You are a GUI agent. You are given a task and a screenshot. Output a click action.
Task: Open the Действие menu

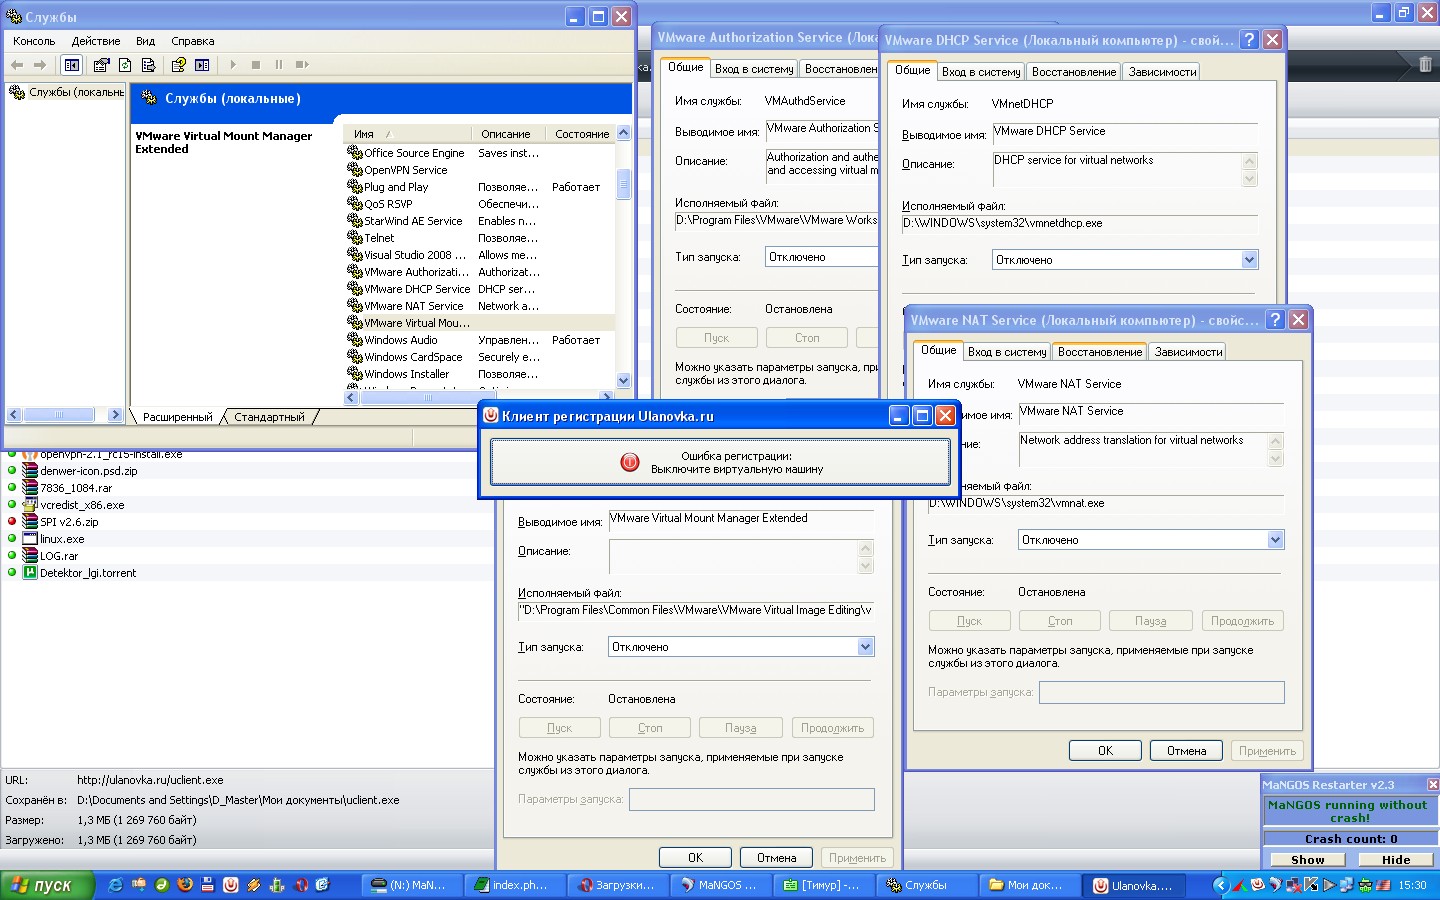coord(96,41)
